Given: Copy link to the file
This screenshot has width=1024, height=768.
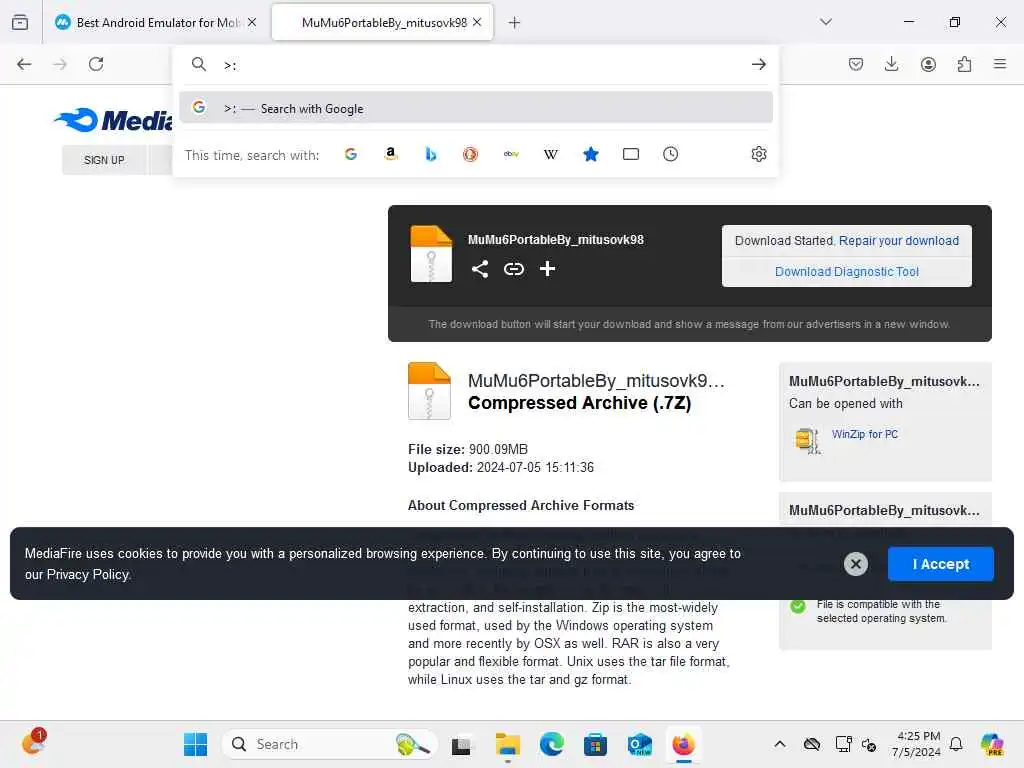Looking at the screenshot, I should point(514,269).
